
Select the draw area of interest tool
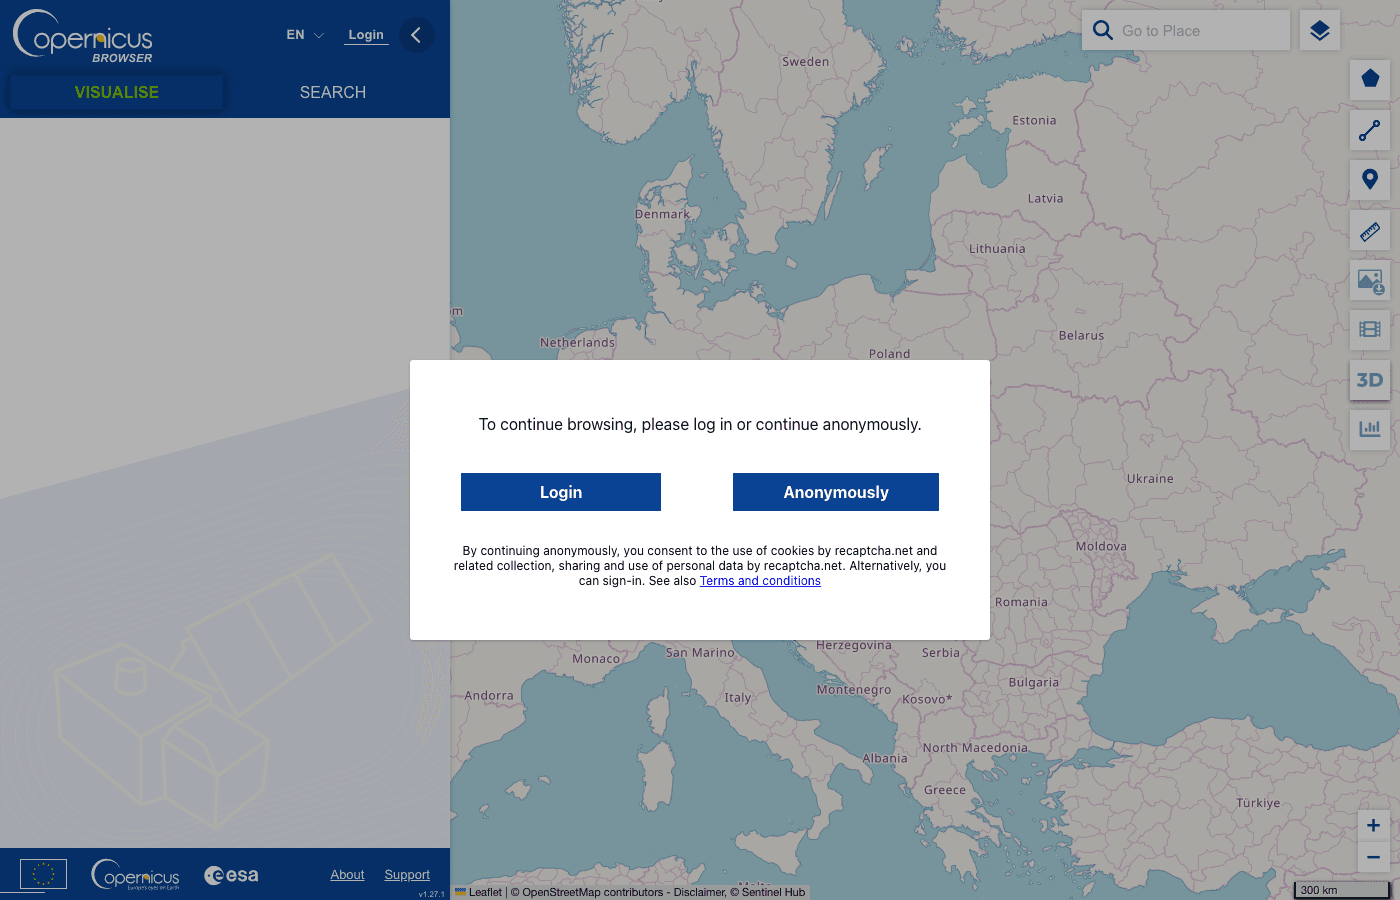tap(1370, 79)
